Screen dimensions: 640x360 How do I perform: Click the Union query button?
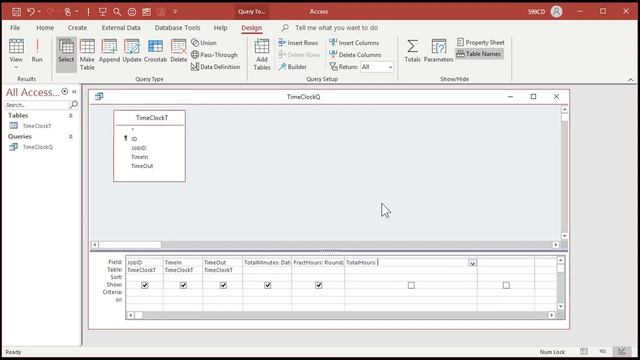[x=204, y=42]
